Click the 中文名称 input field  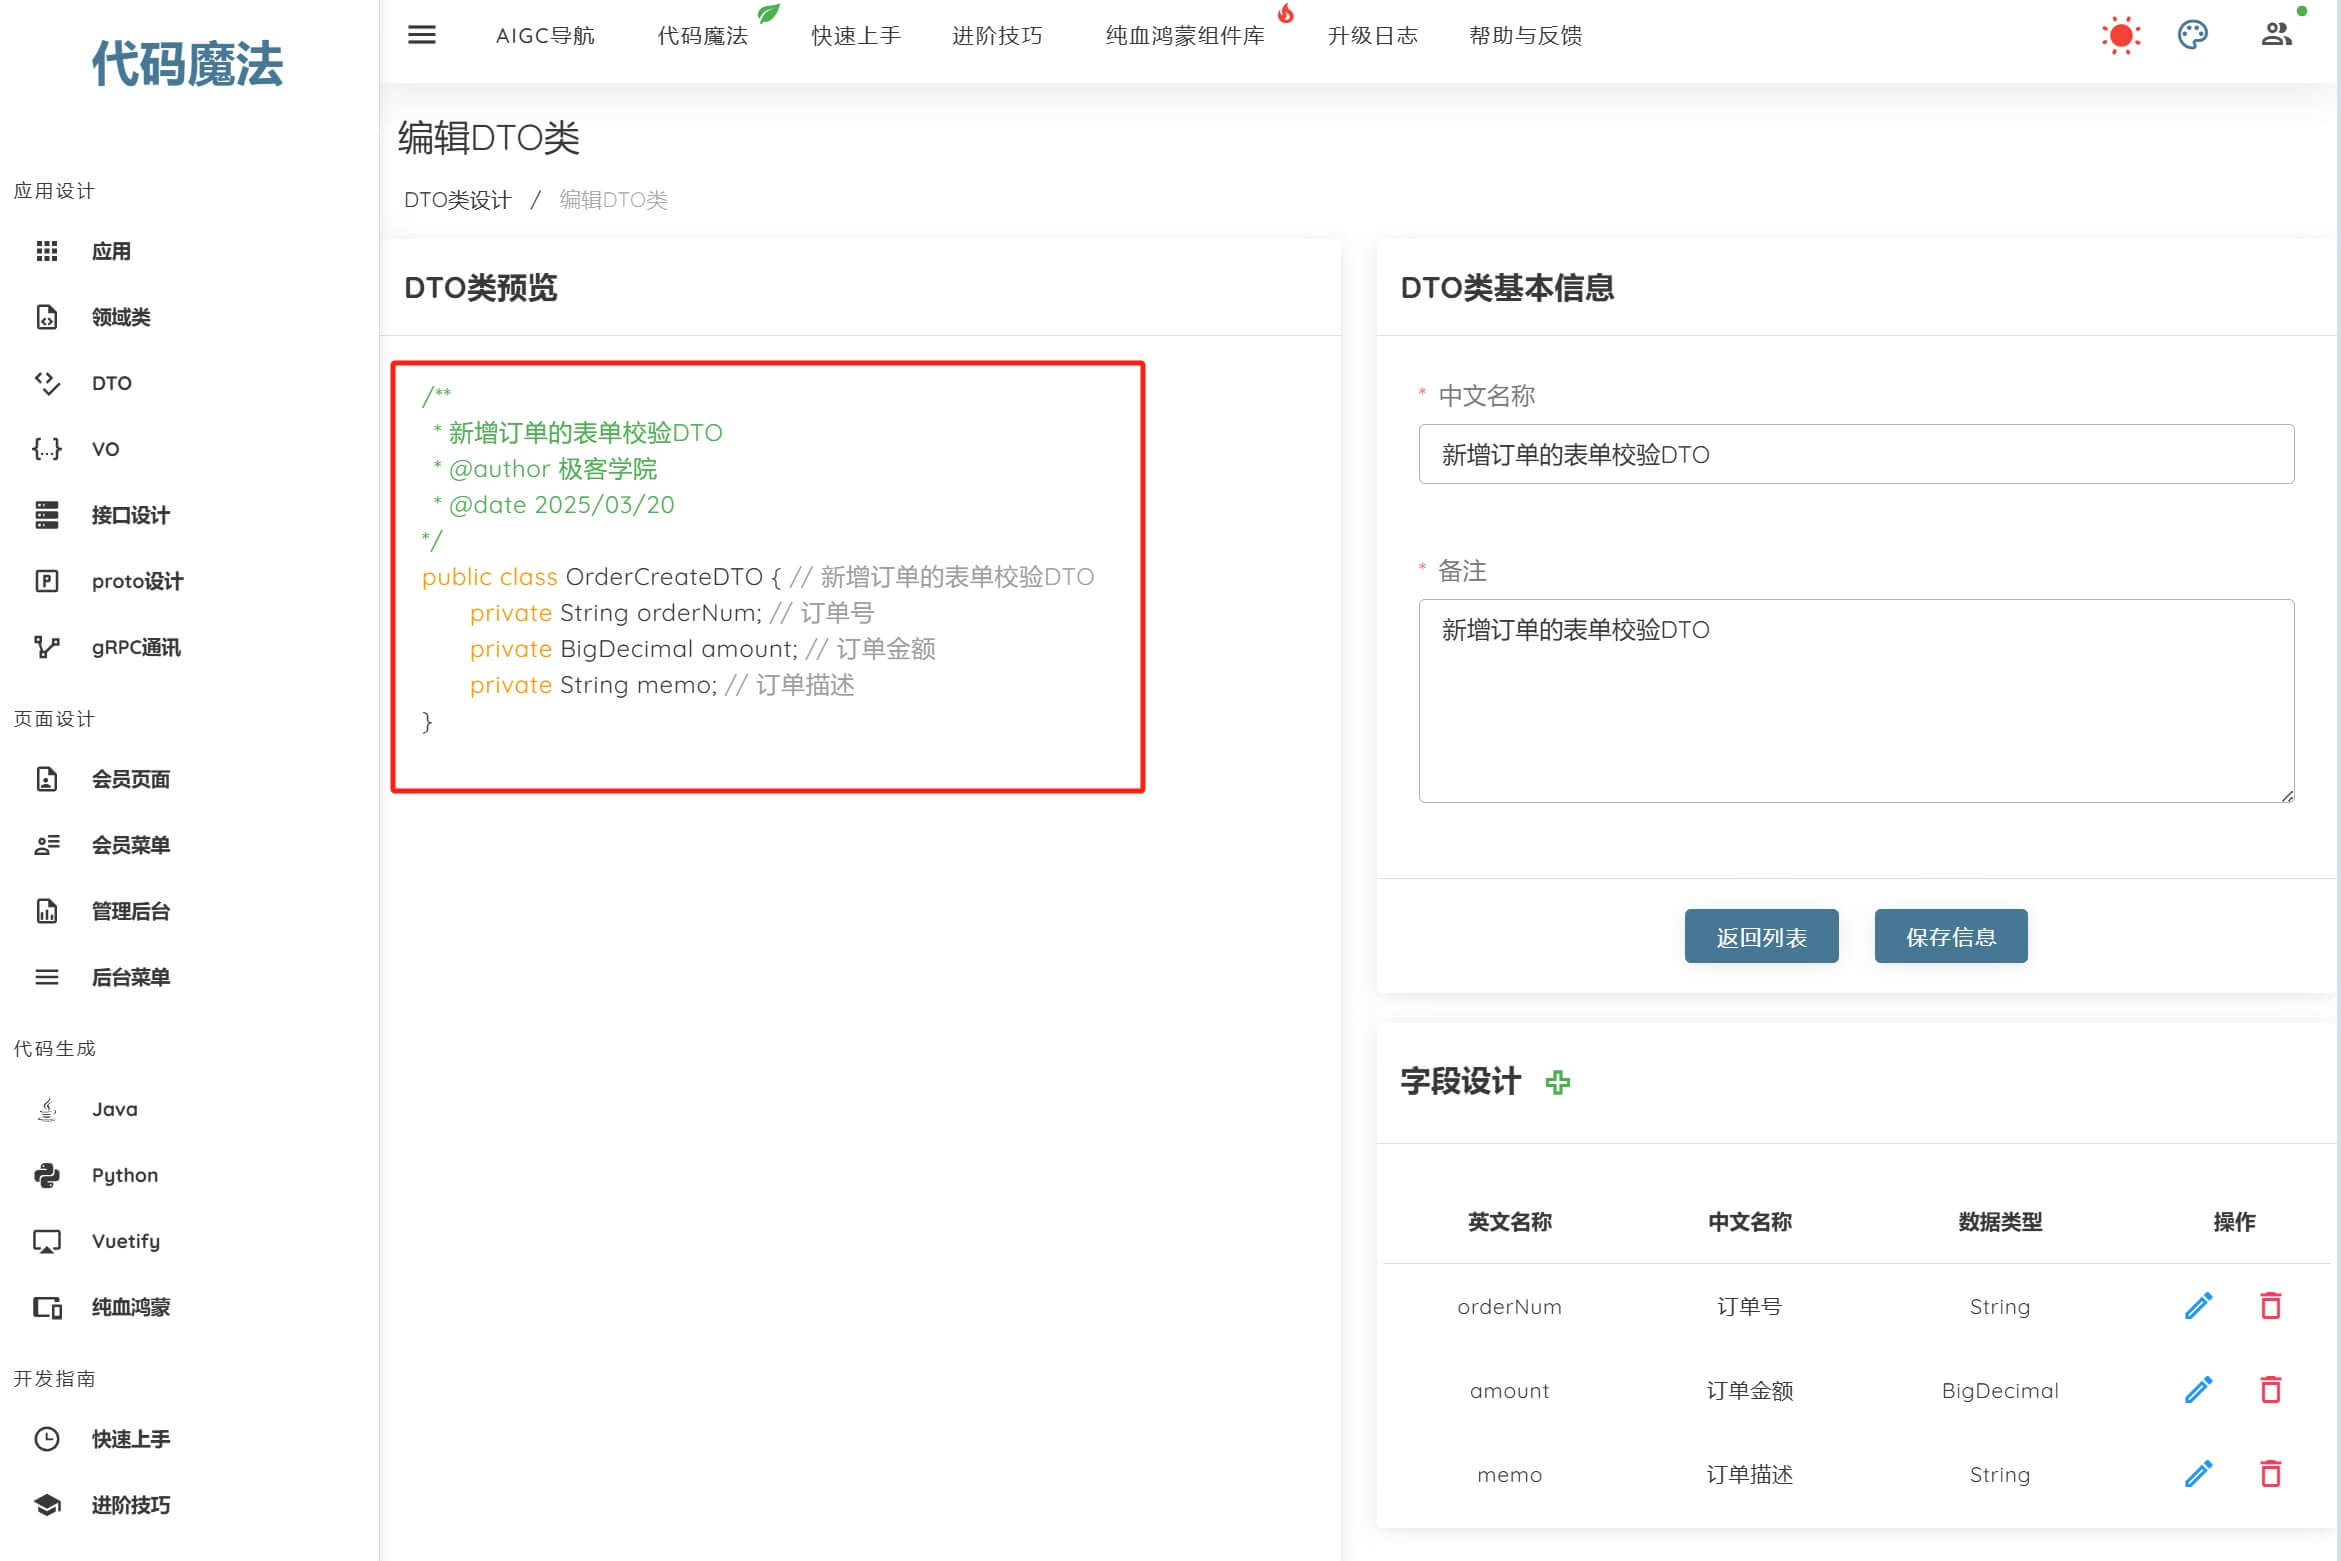pos(1855,454)
